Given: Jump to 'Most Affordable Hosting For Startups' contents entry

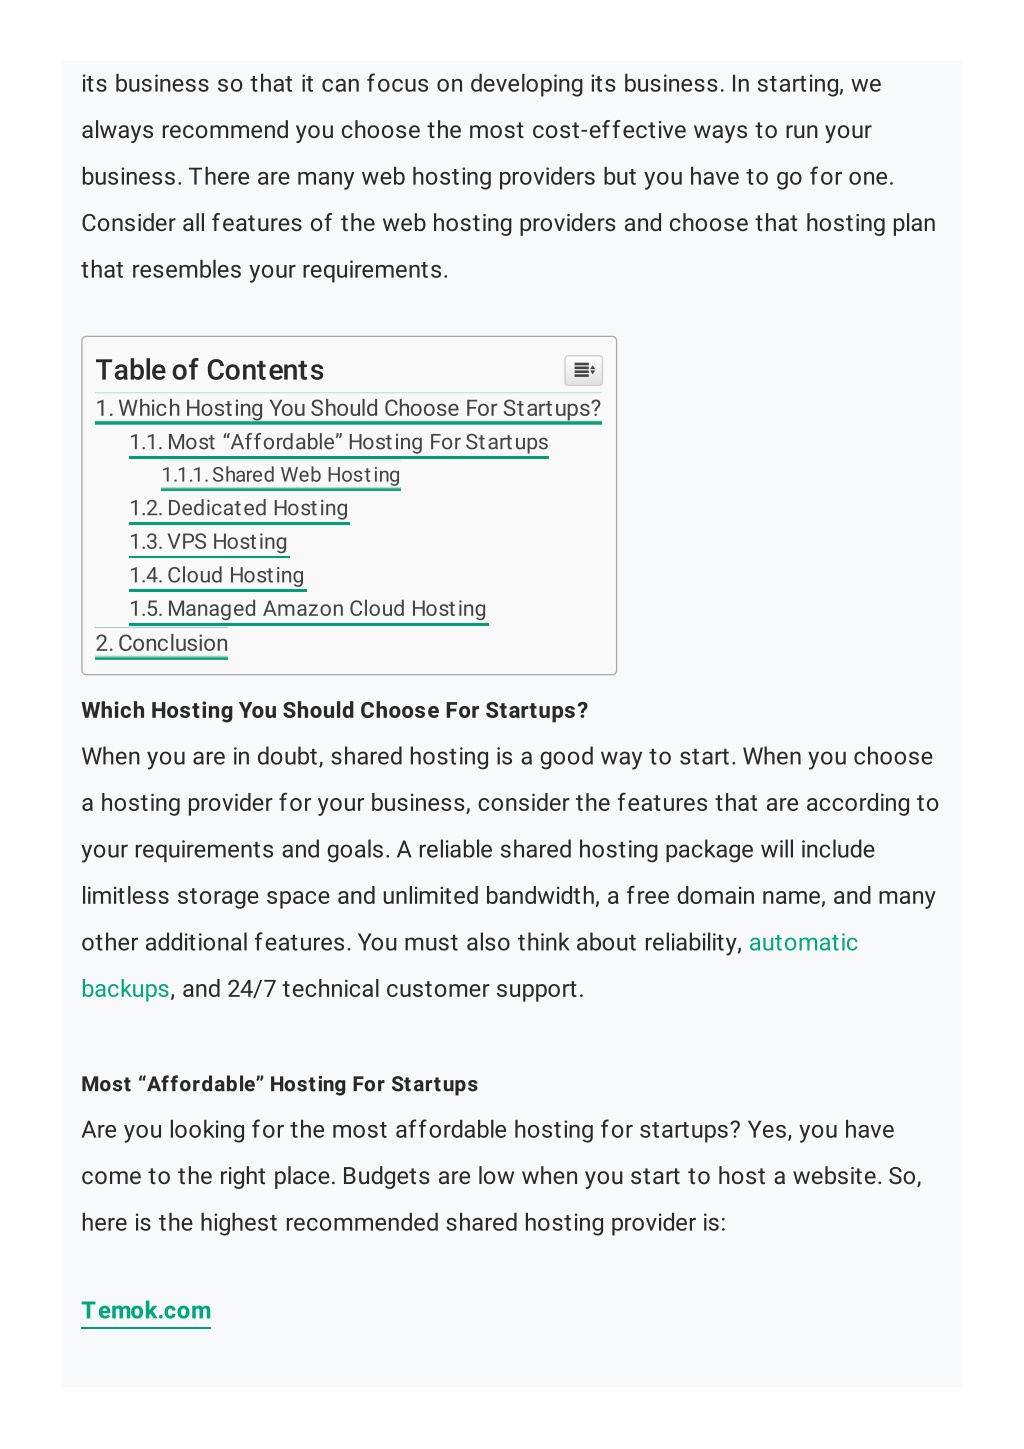Looking at the screenshot, I should (339, 442).
